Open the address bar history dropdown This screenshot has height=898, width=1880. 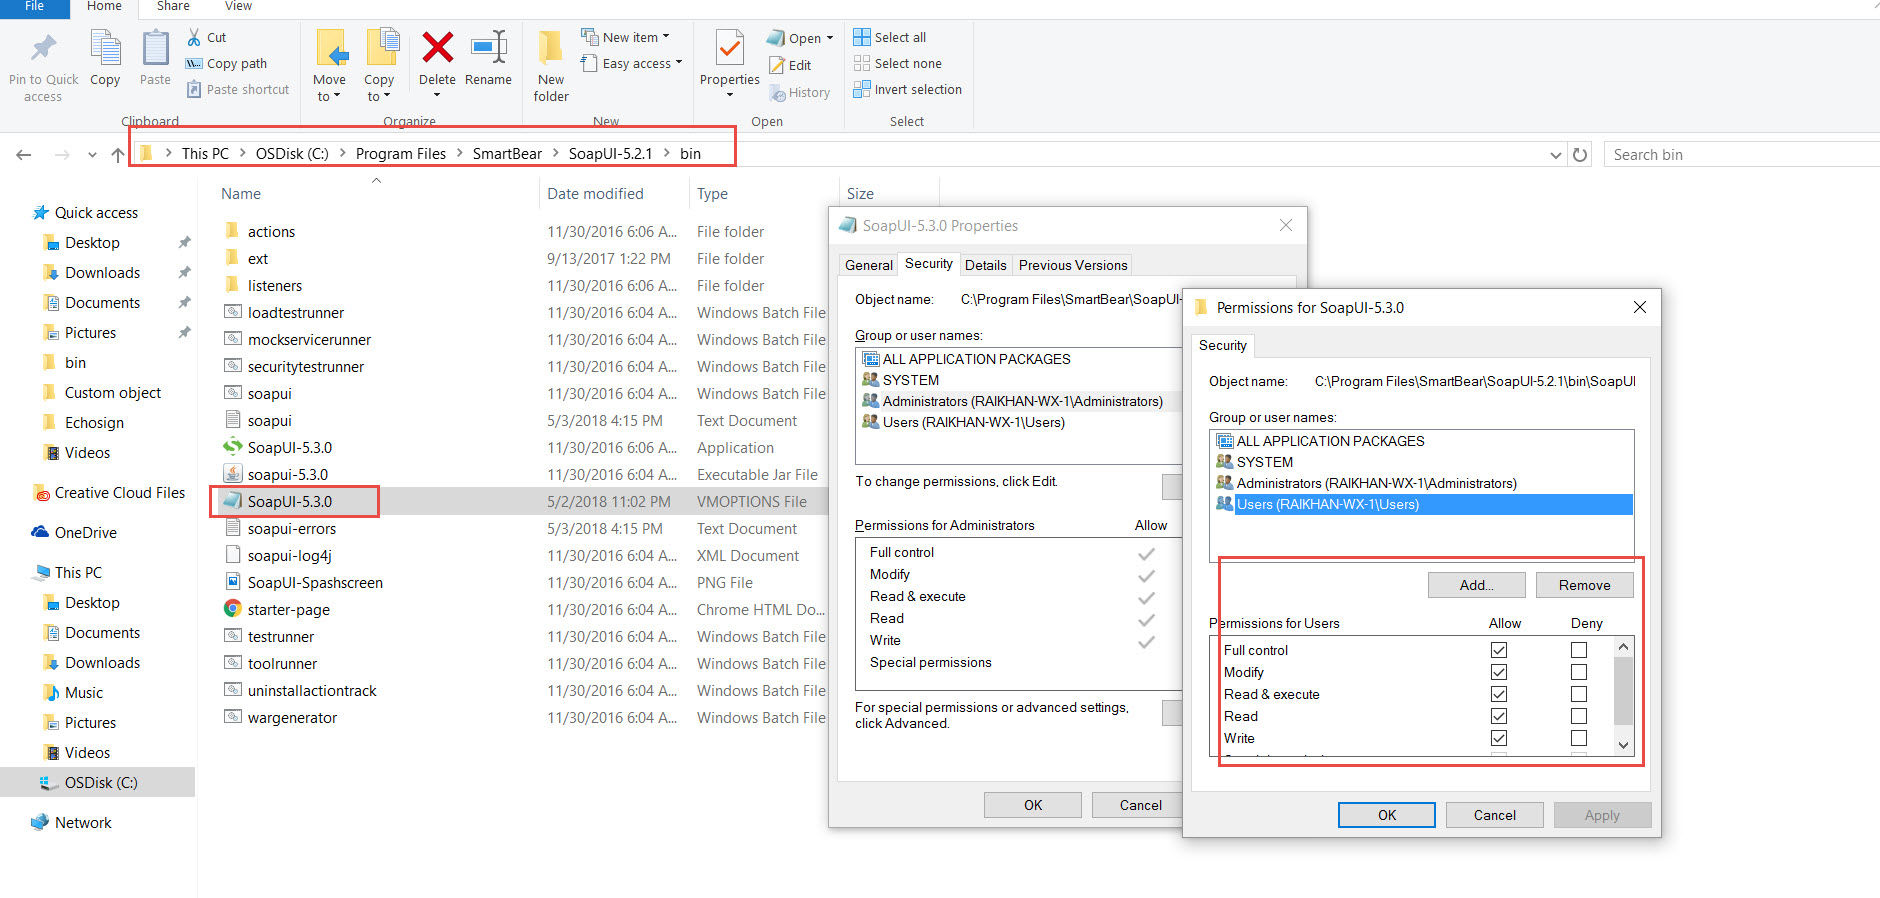point(1555,155)
